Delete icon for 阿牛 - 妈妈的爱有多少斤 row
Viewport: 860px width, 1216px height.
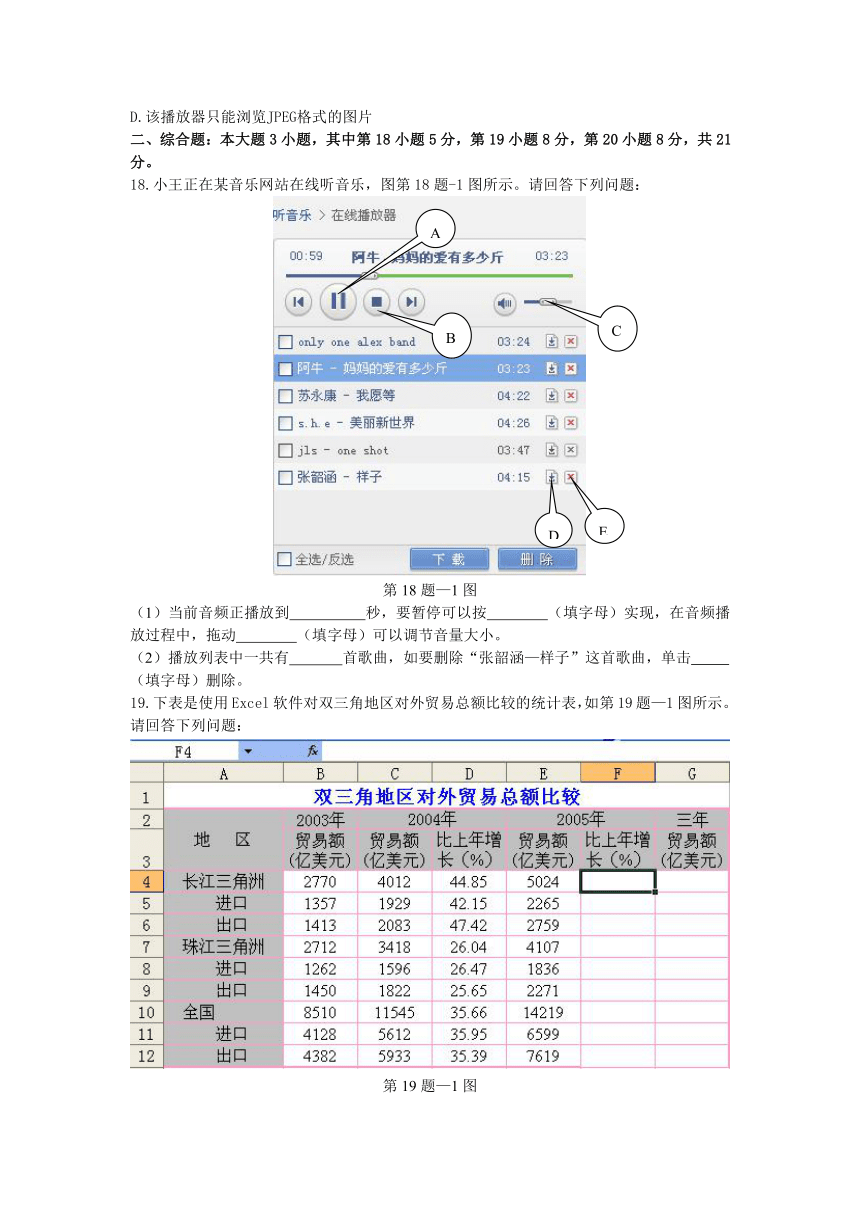[571, 369]
